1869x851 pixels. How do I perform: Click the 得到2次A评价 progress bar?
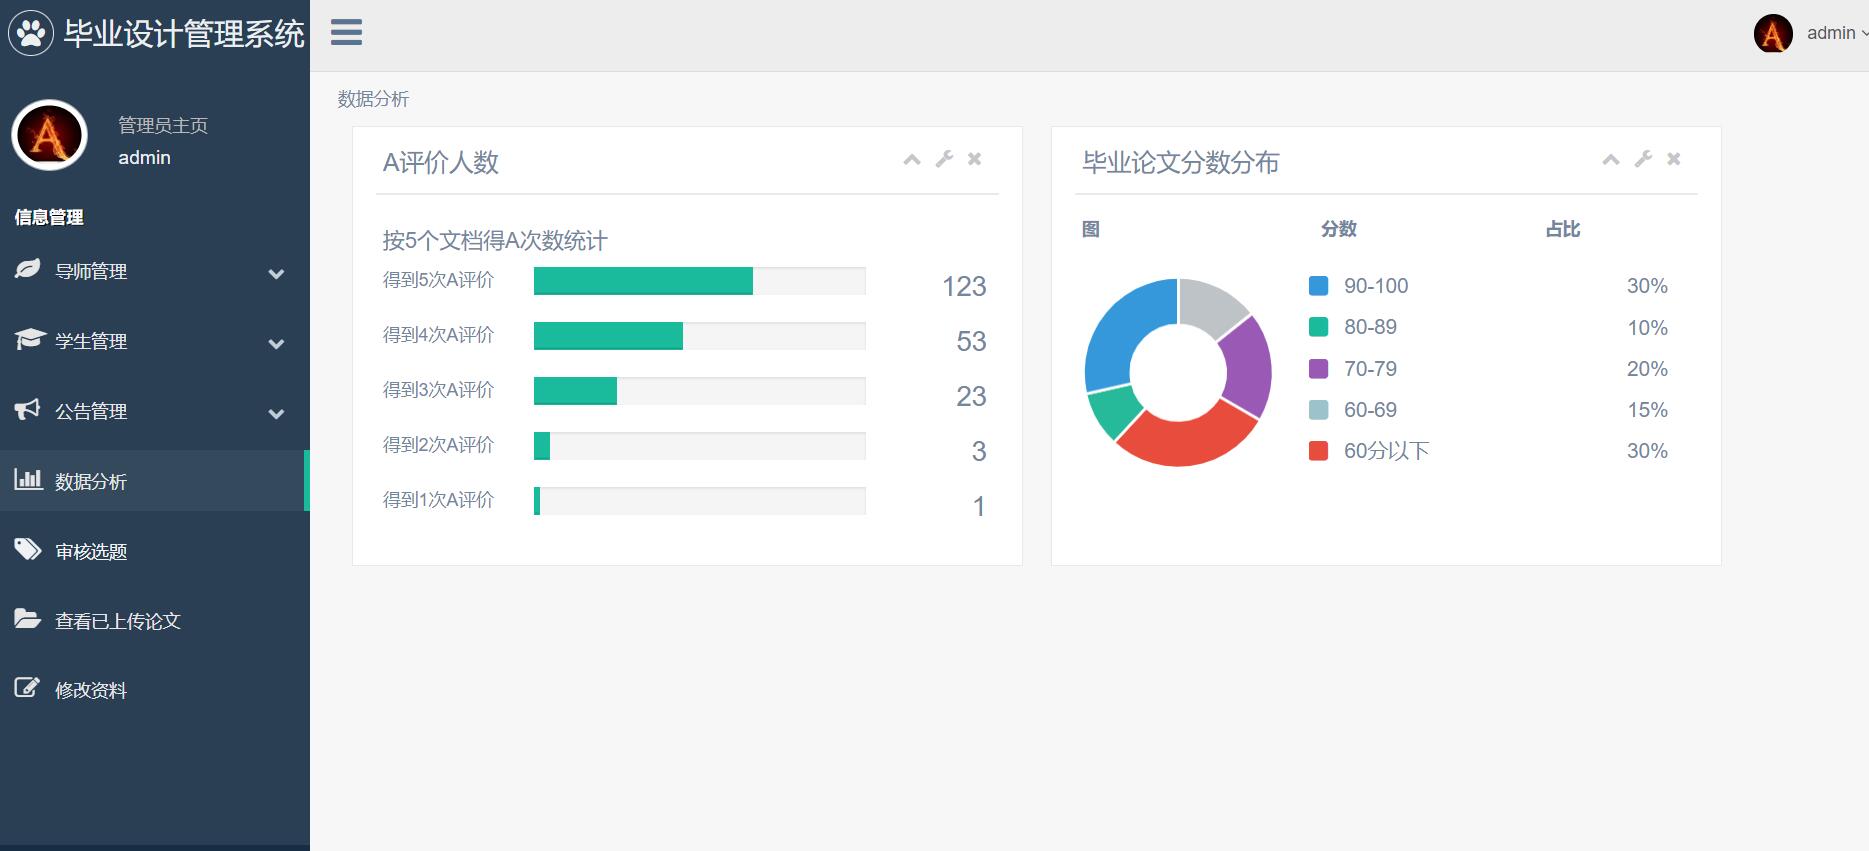tap(700, 446)
